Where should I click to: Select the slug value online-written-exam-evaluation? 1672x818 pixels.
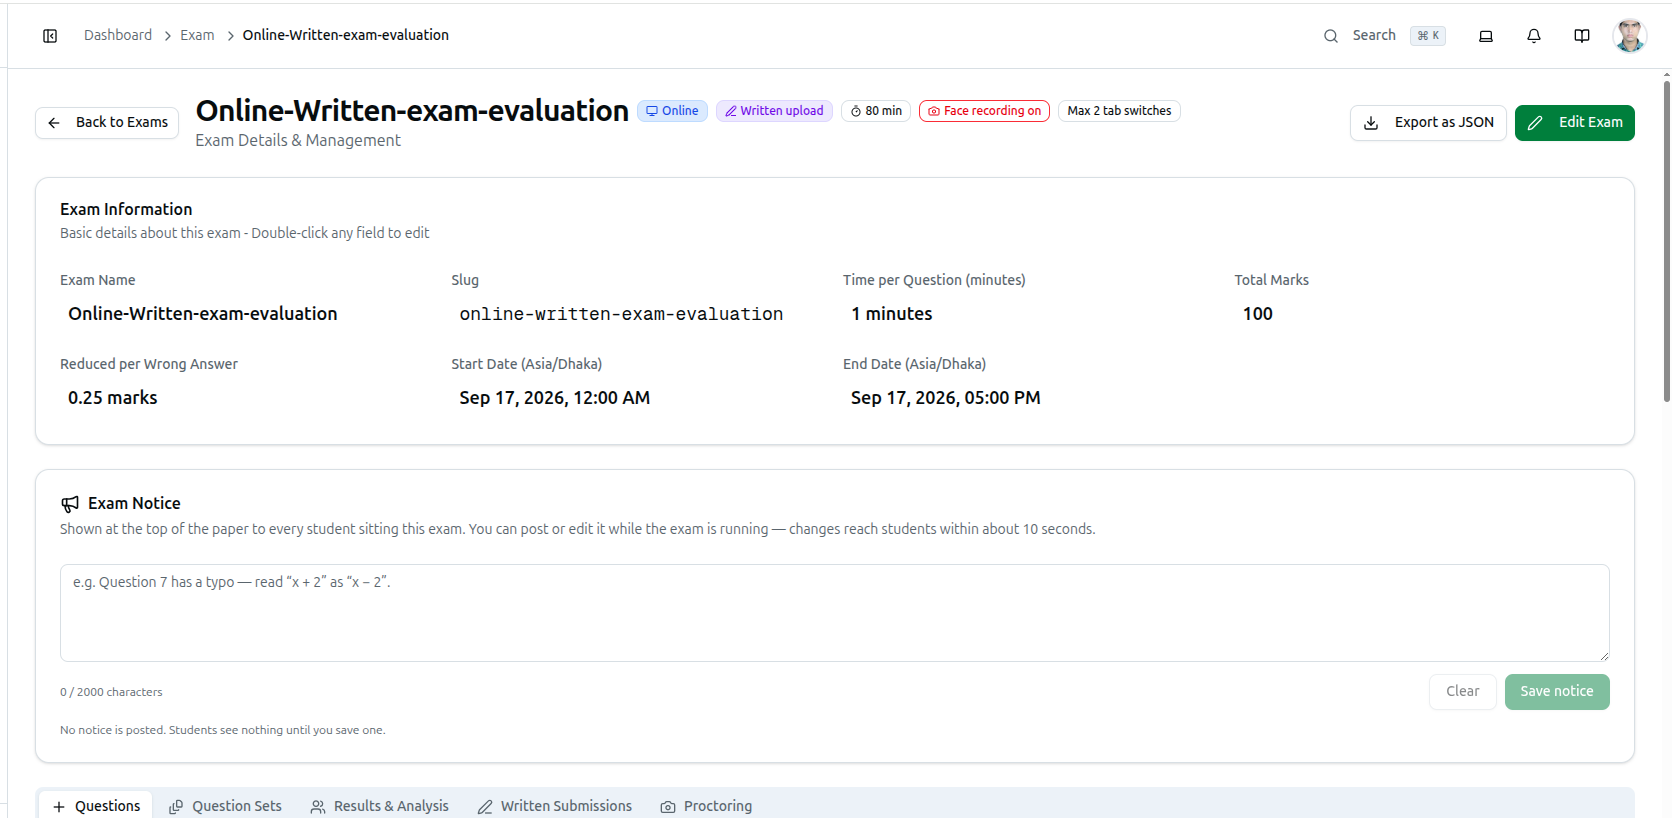(621, 314)
